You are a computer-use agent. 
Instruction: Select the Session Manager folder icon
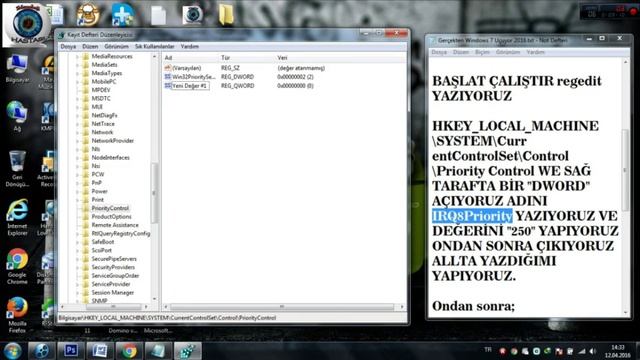click(x=86, y=293)
